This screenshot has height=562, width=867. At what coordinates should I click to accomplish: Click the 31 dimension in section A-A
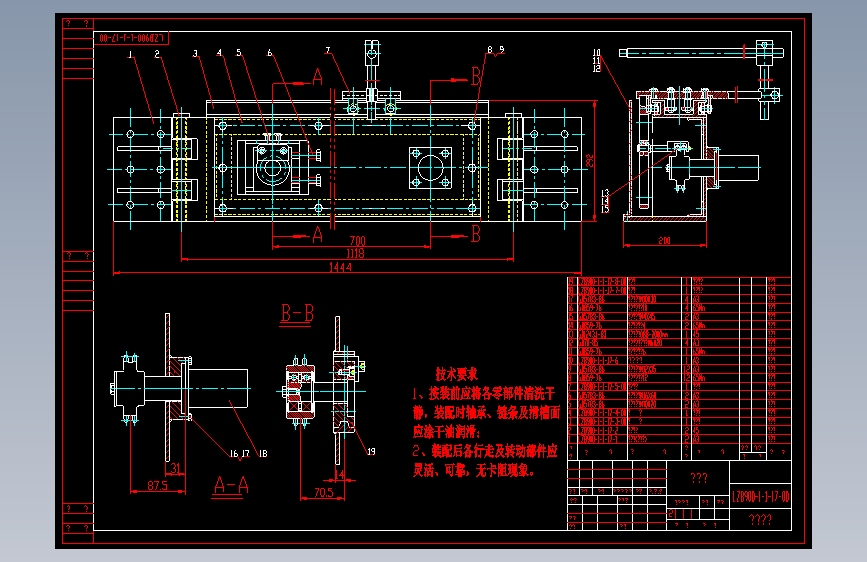(x=176, y=468)
